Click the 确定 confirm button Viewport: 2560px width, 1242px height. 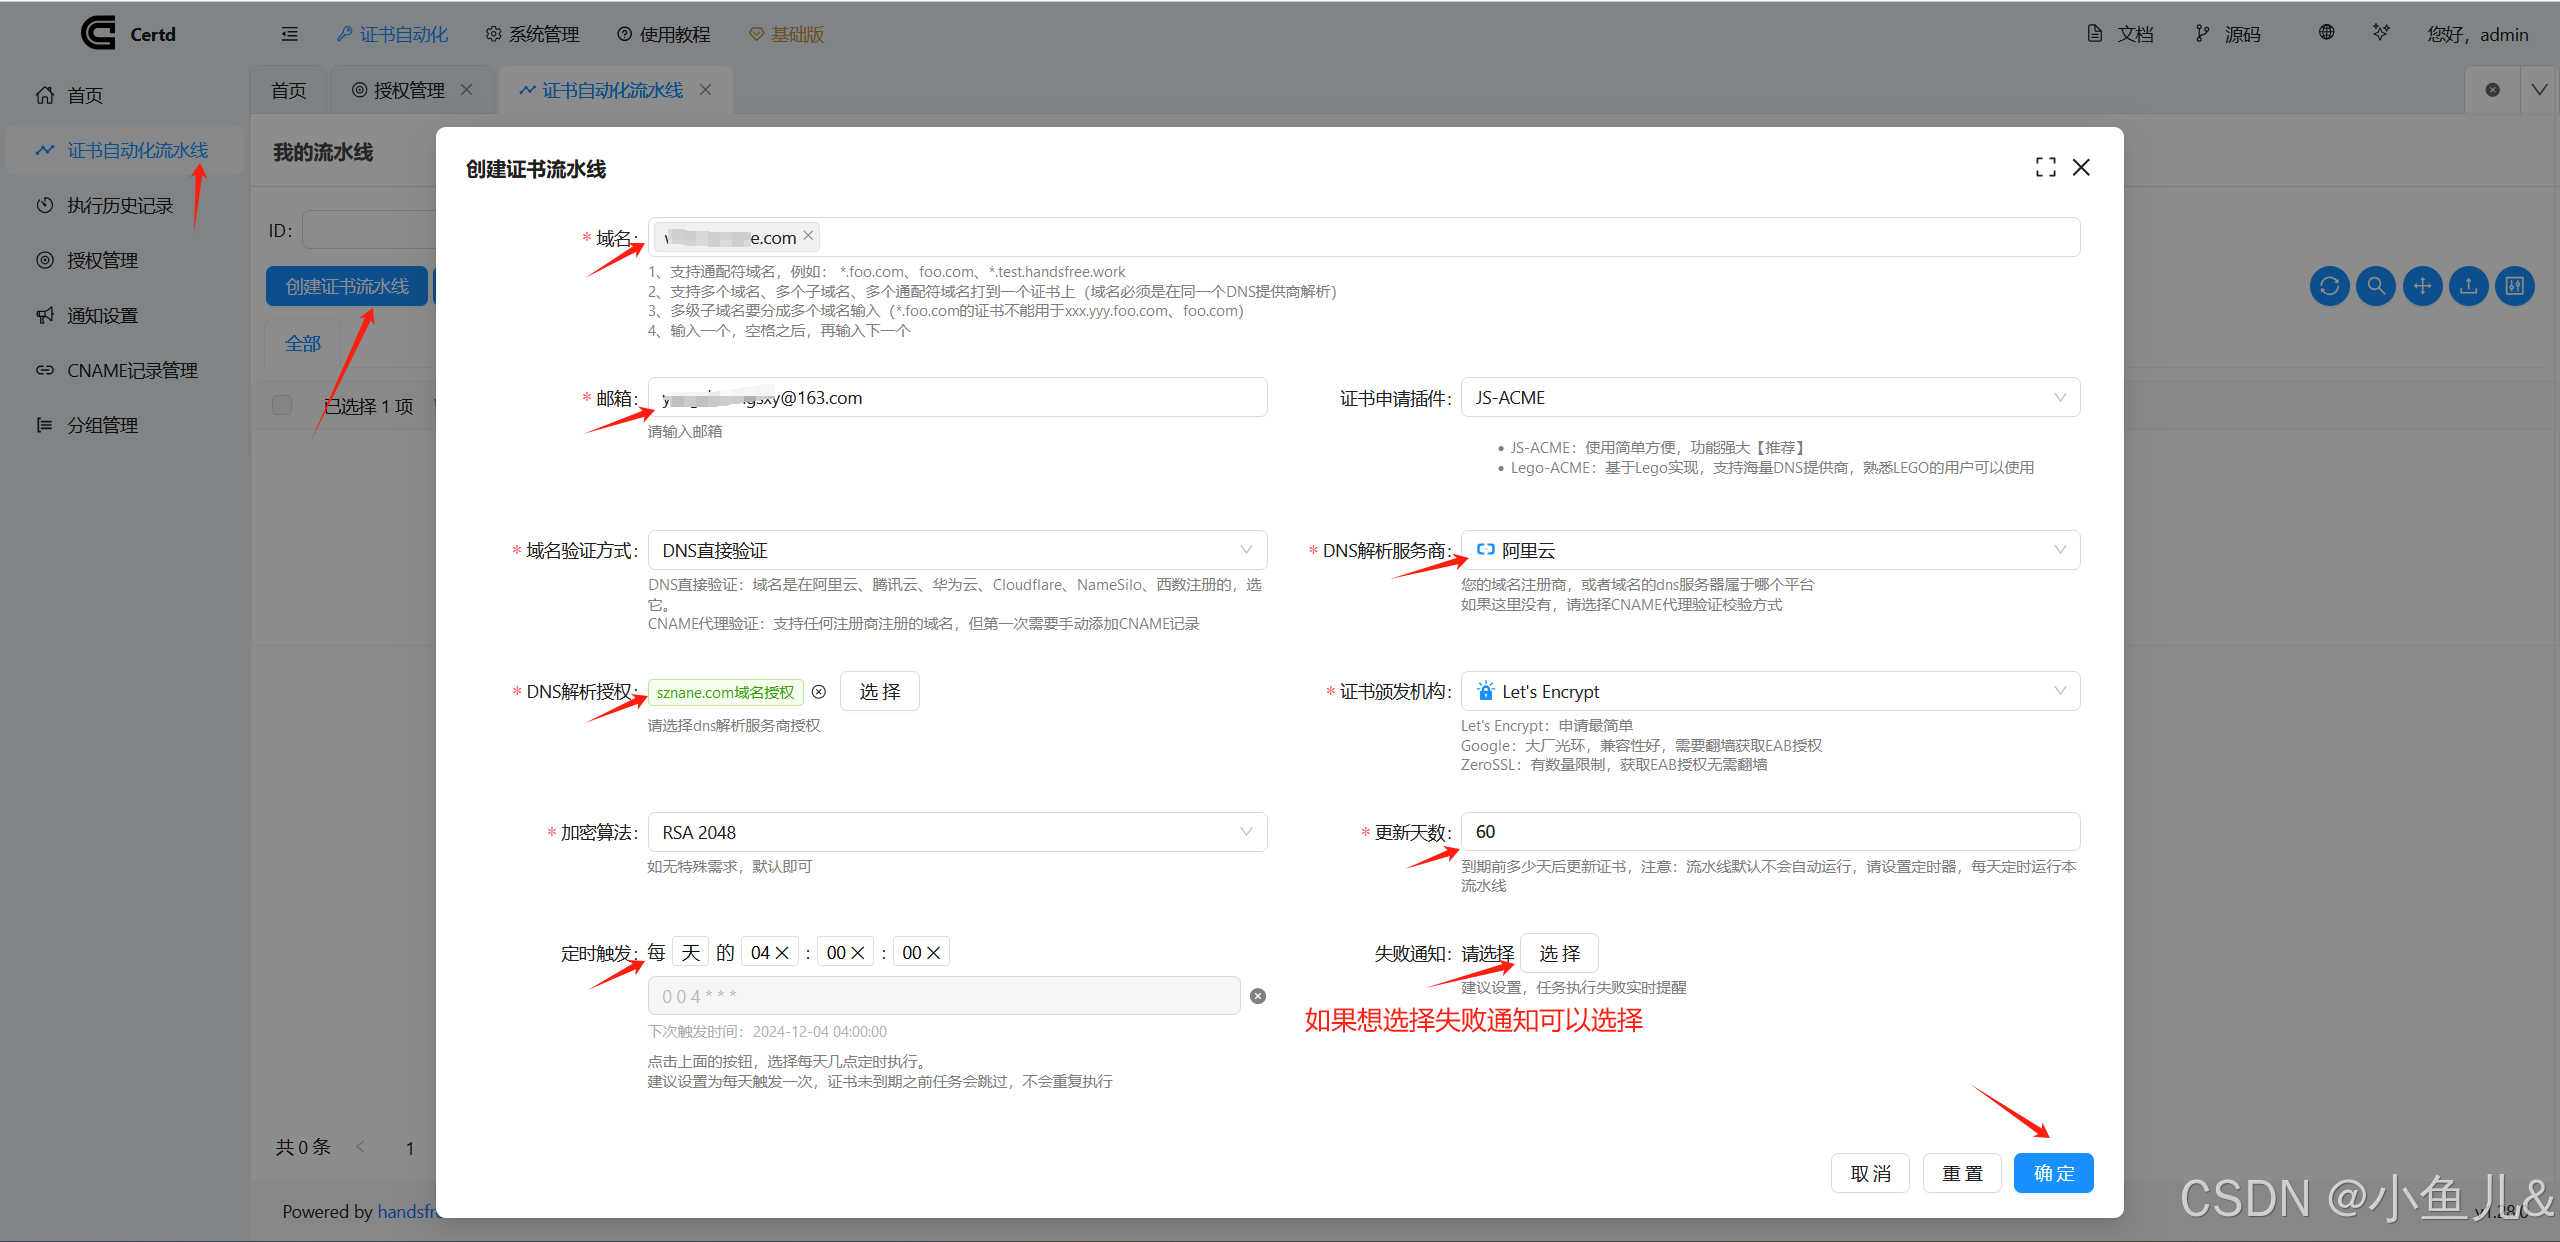[2053, 1173]
